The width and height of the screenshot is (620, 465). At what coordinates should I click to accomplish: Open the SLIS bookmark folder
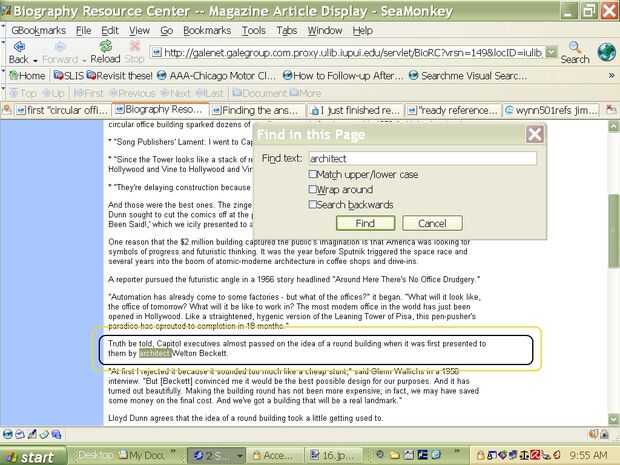69,76
